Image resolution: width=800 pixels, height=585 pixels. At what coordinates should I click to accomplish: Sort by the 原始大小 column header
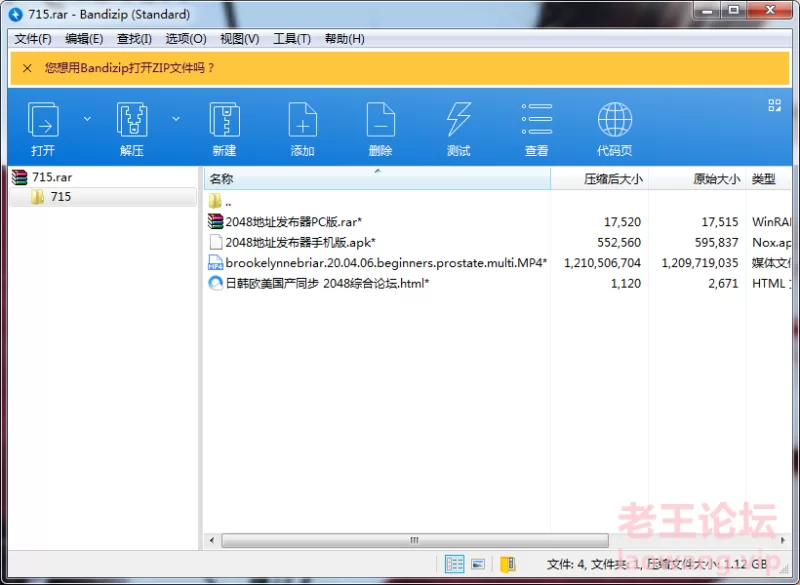pos(697,179)
